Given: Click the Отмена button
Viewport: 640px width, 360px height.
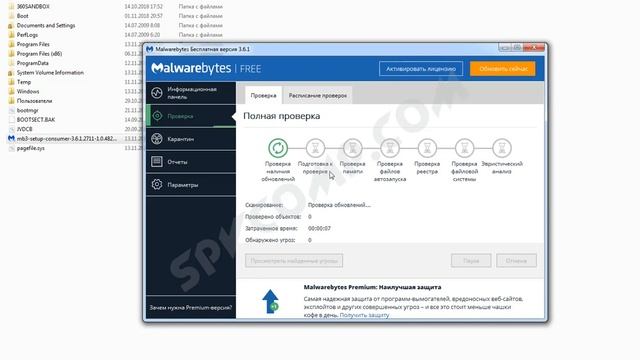Looking at the screenshot, I should click(516, 260).
